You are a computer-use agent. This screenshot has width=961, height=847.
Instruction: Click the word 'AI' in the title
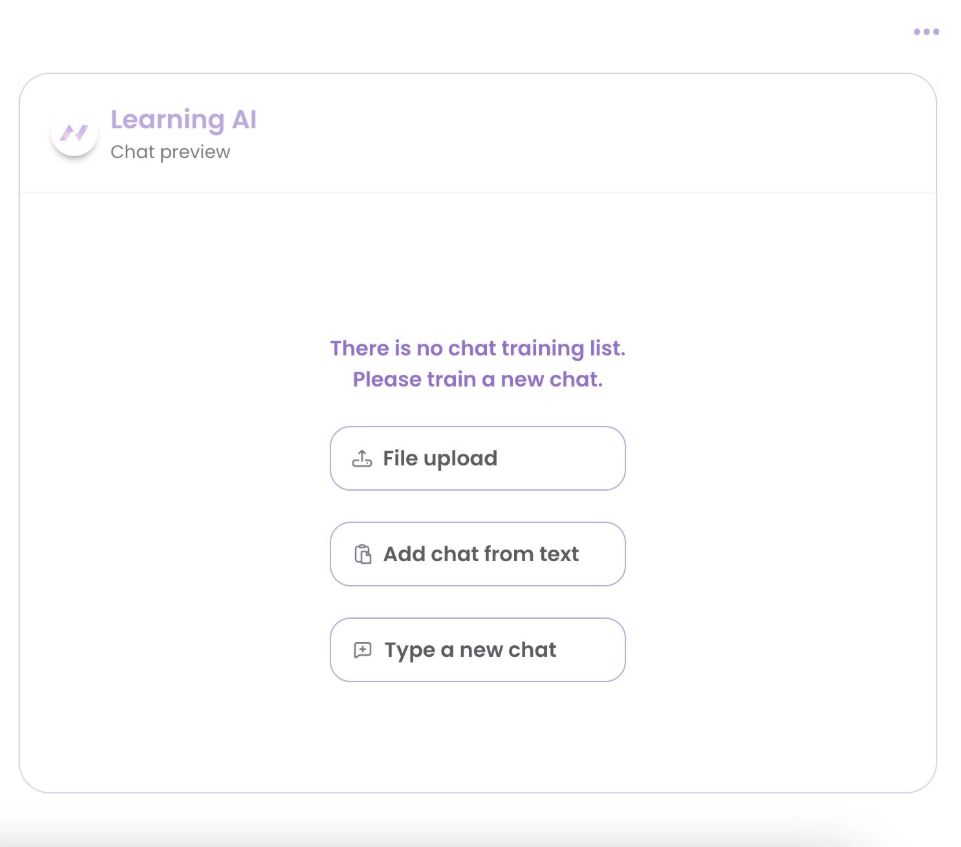[x=243, y=120]
